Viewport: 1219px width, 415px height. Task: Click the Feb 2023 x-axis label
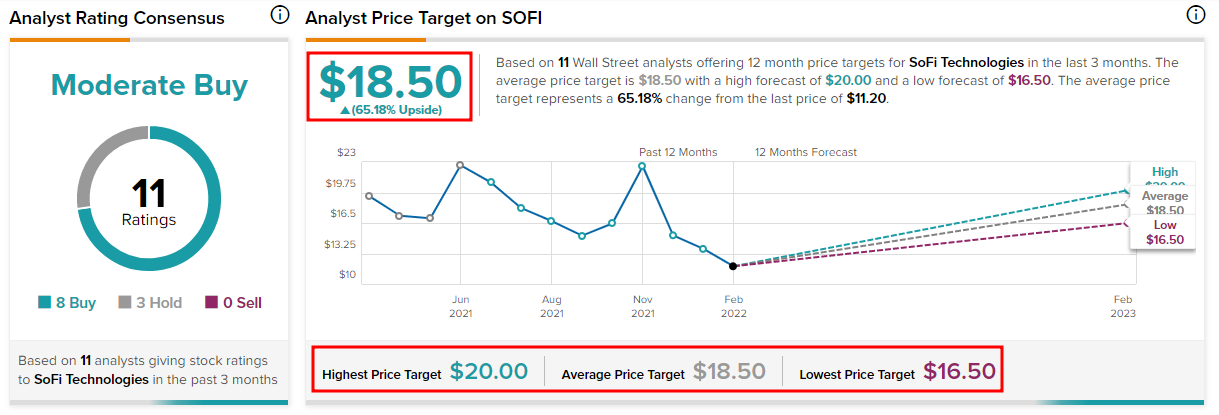click(x=1123, y=306)
